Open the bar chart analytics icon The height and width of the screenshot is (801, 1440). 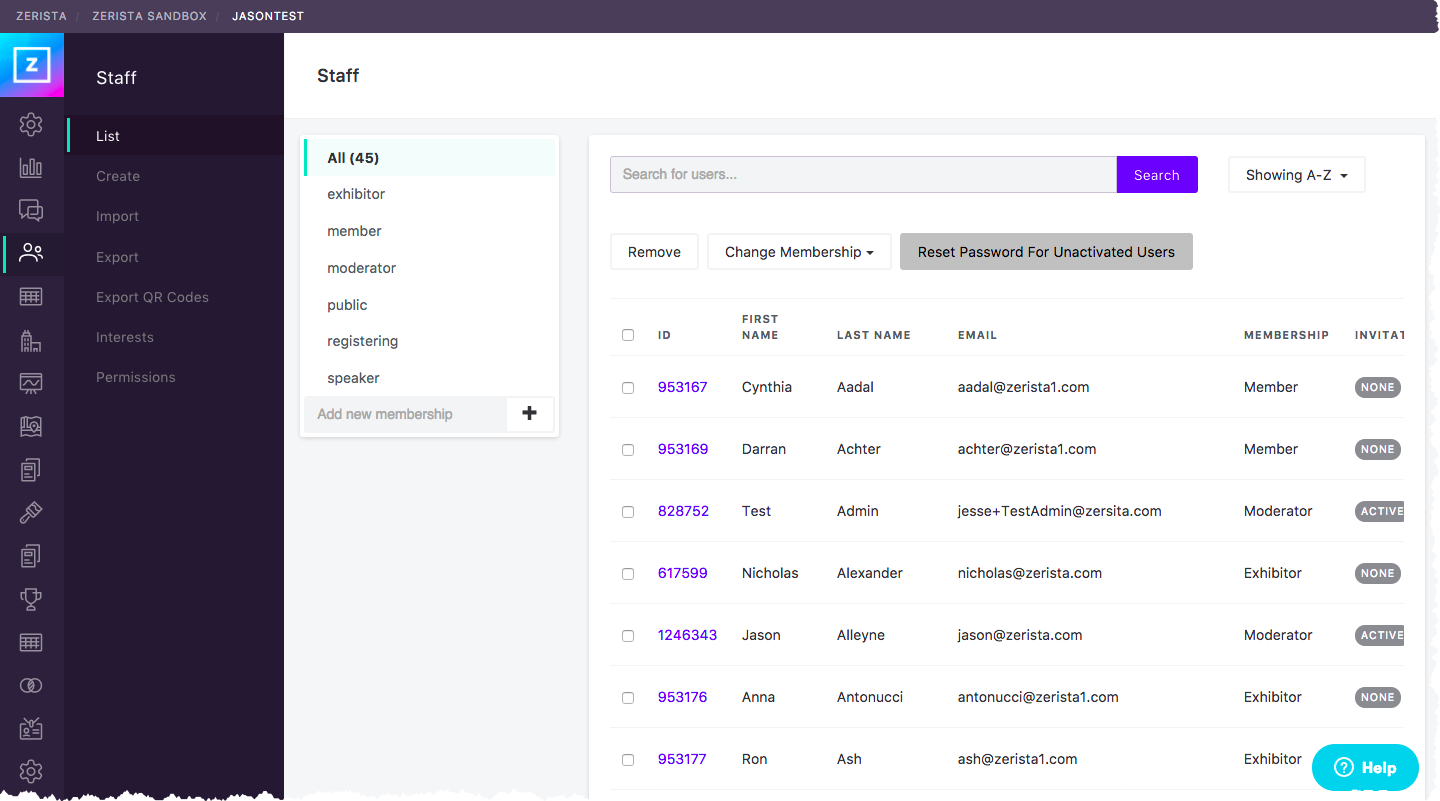pyautogui.click(x=31, y=167)
